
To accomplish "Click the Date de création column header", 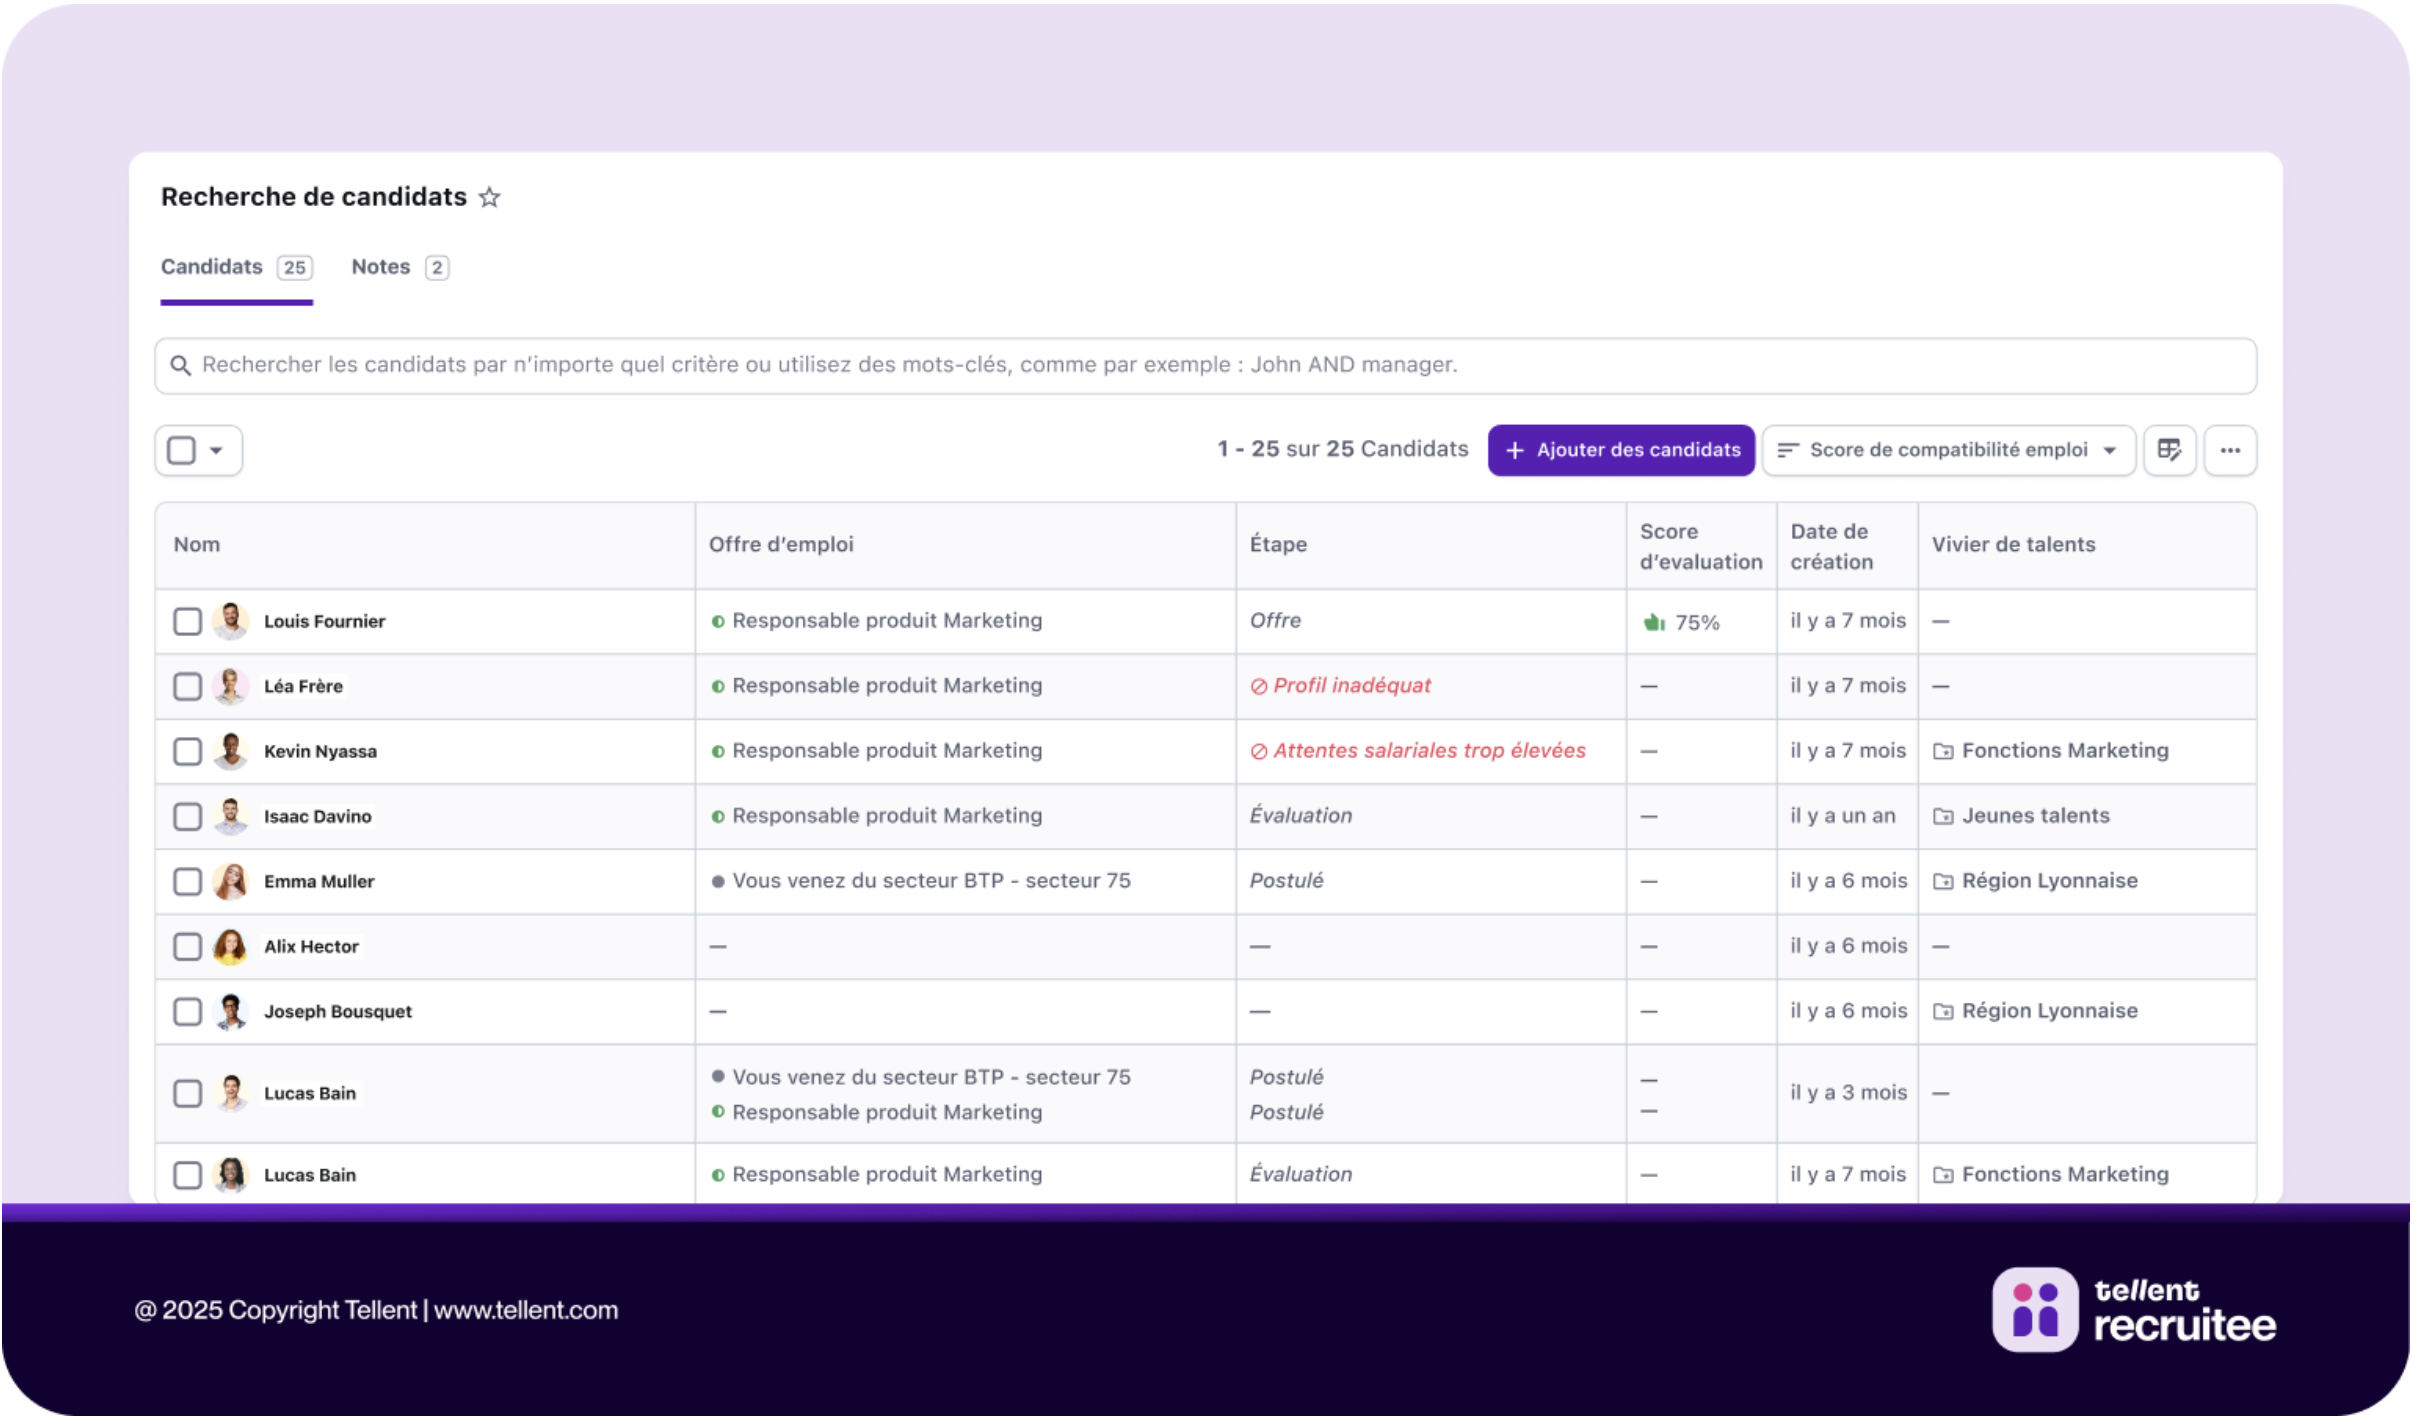I will click(x=1830, y=546).
